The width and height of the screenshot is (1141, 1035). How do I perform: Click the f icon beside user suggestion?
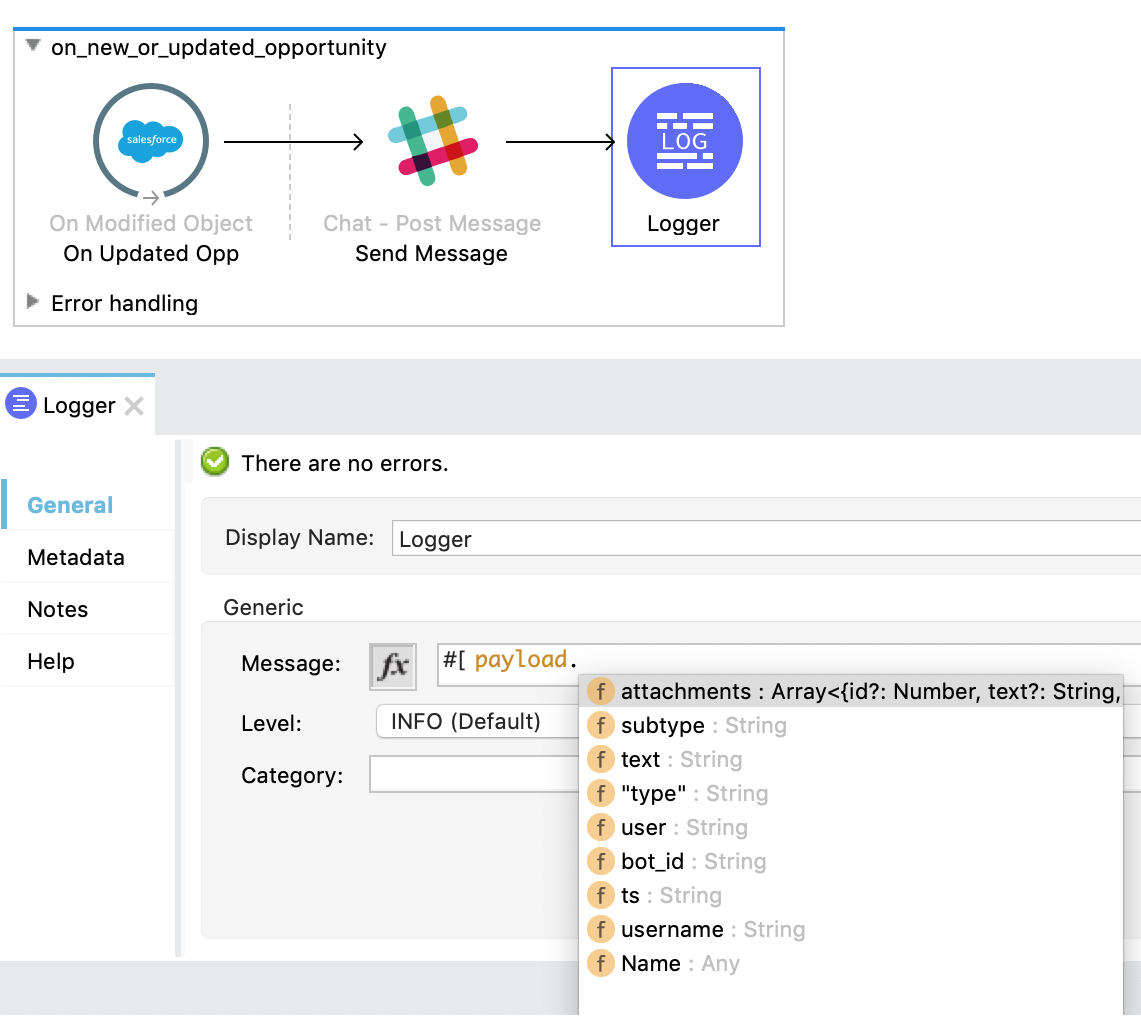pyautogui.click(x=601, y=827)
